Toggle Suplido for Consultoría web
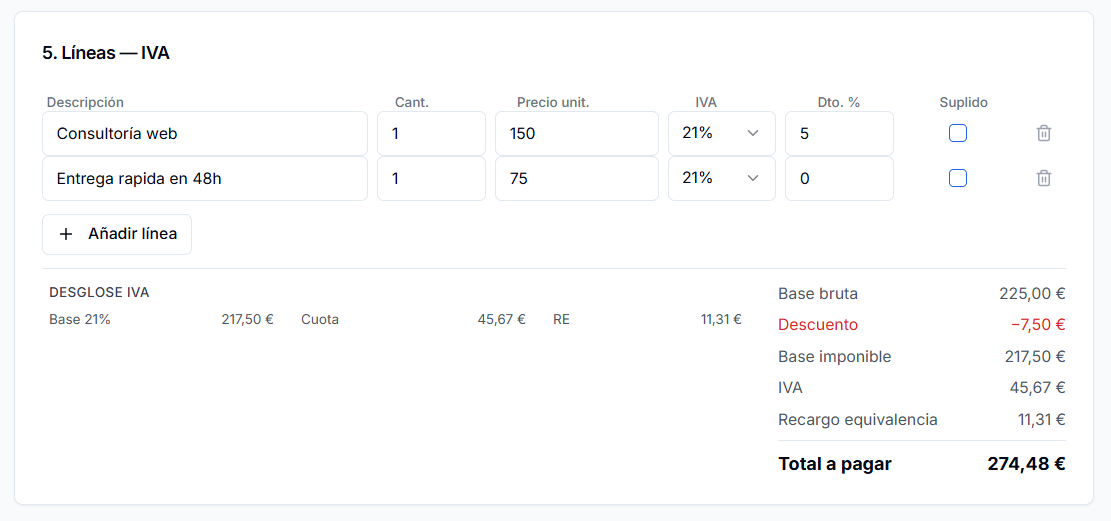Screen dimensions: 1111x521 point(958,133)
